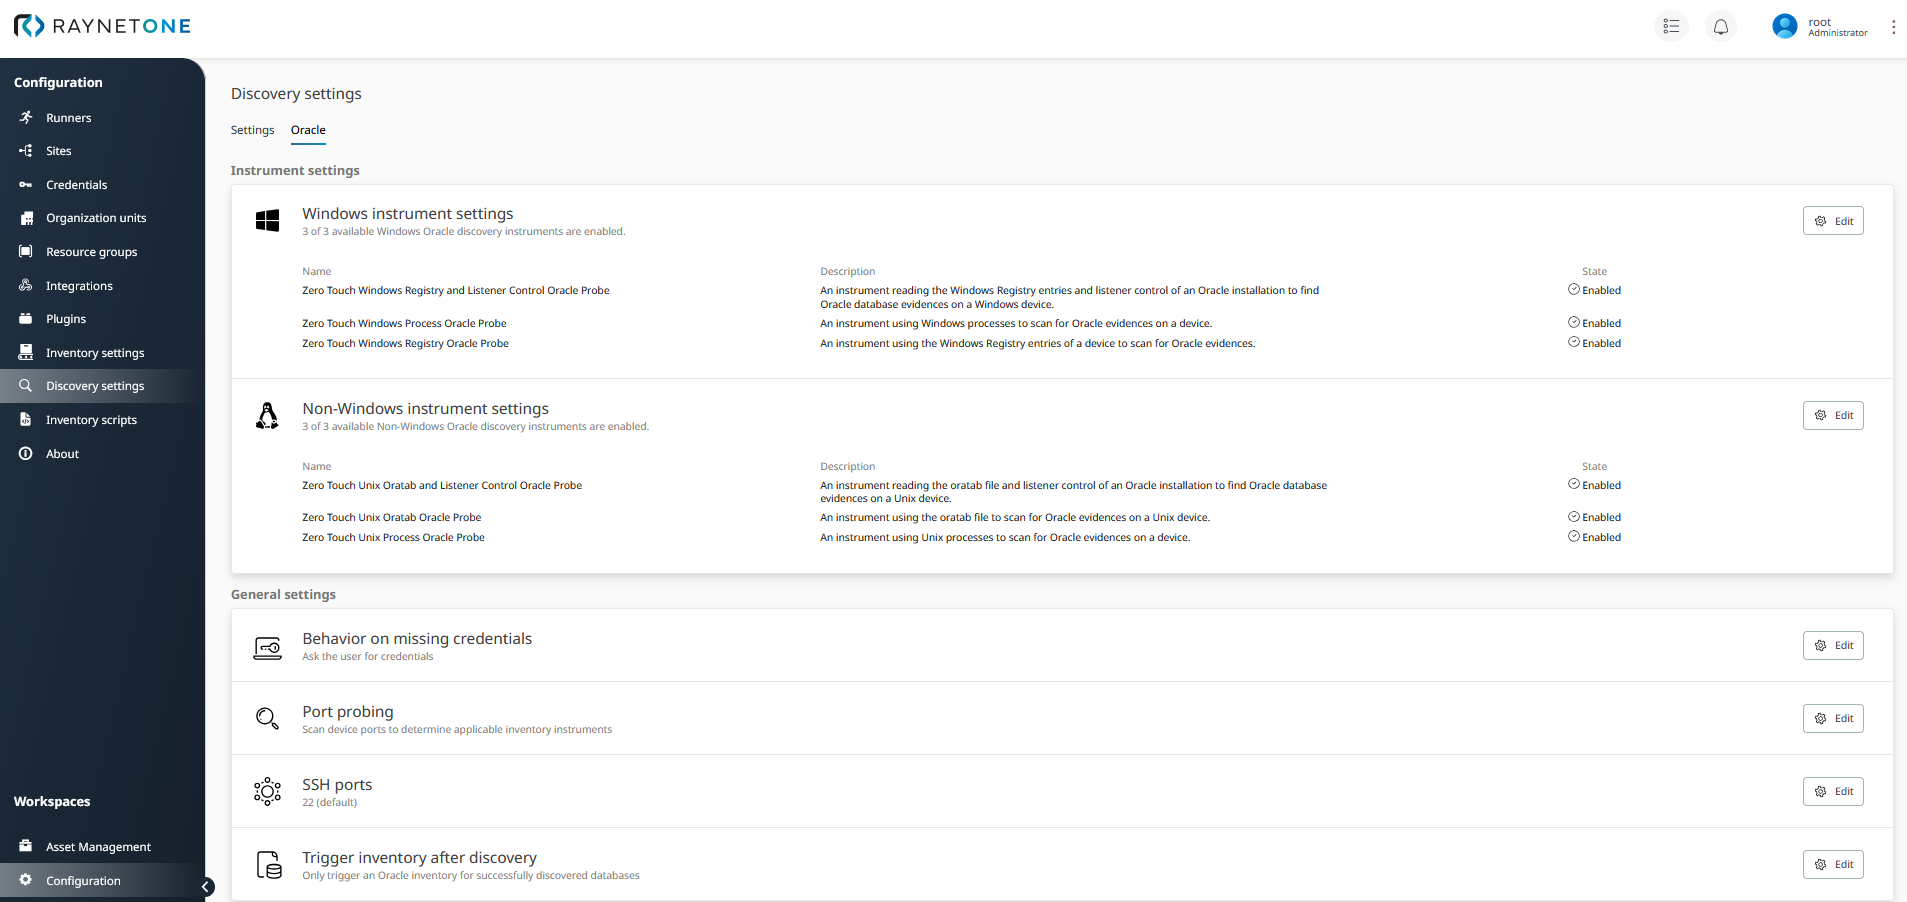Open the notifications bell icon

coord(1720,27)
